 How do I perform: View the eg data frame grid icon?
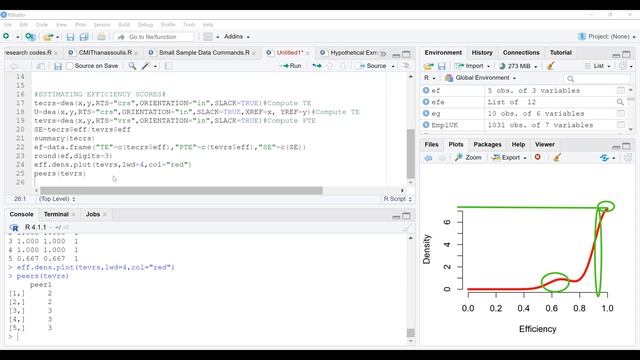[621, 113]
